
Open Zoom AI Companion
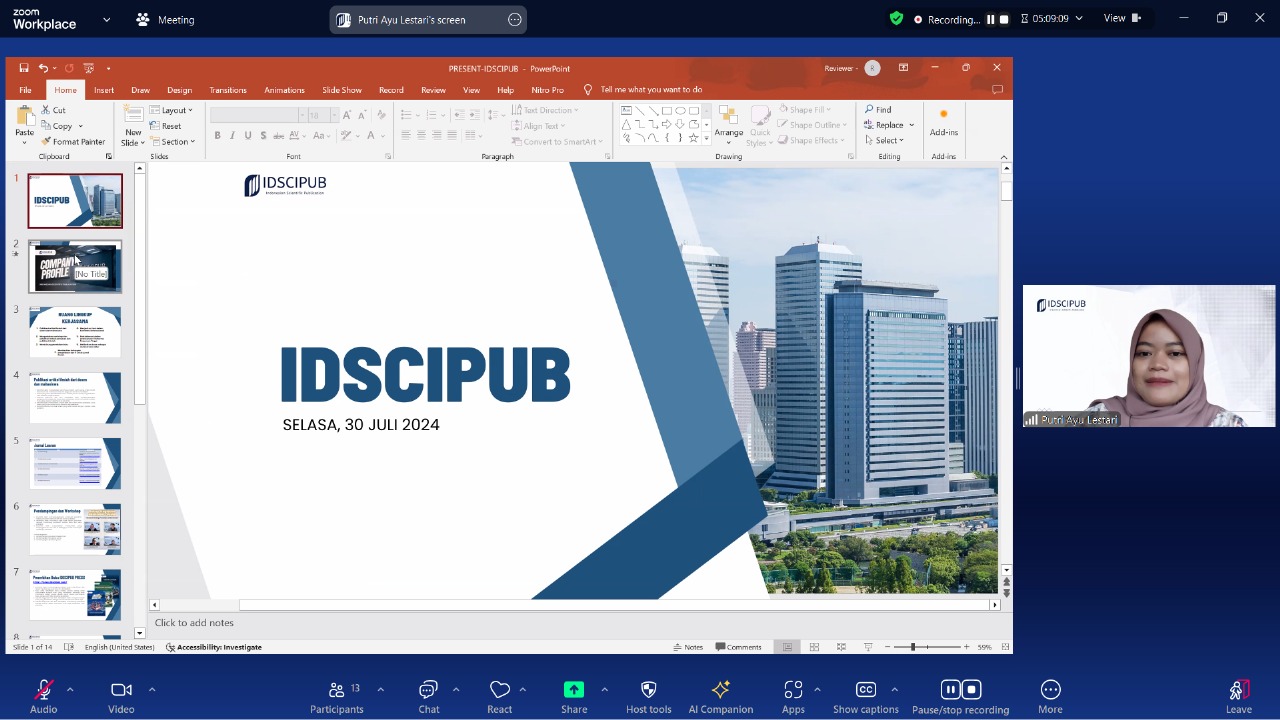(x=720, y=697)
